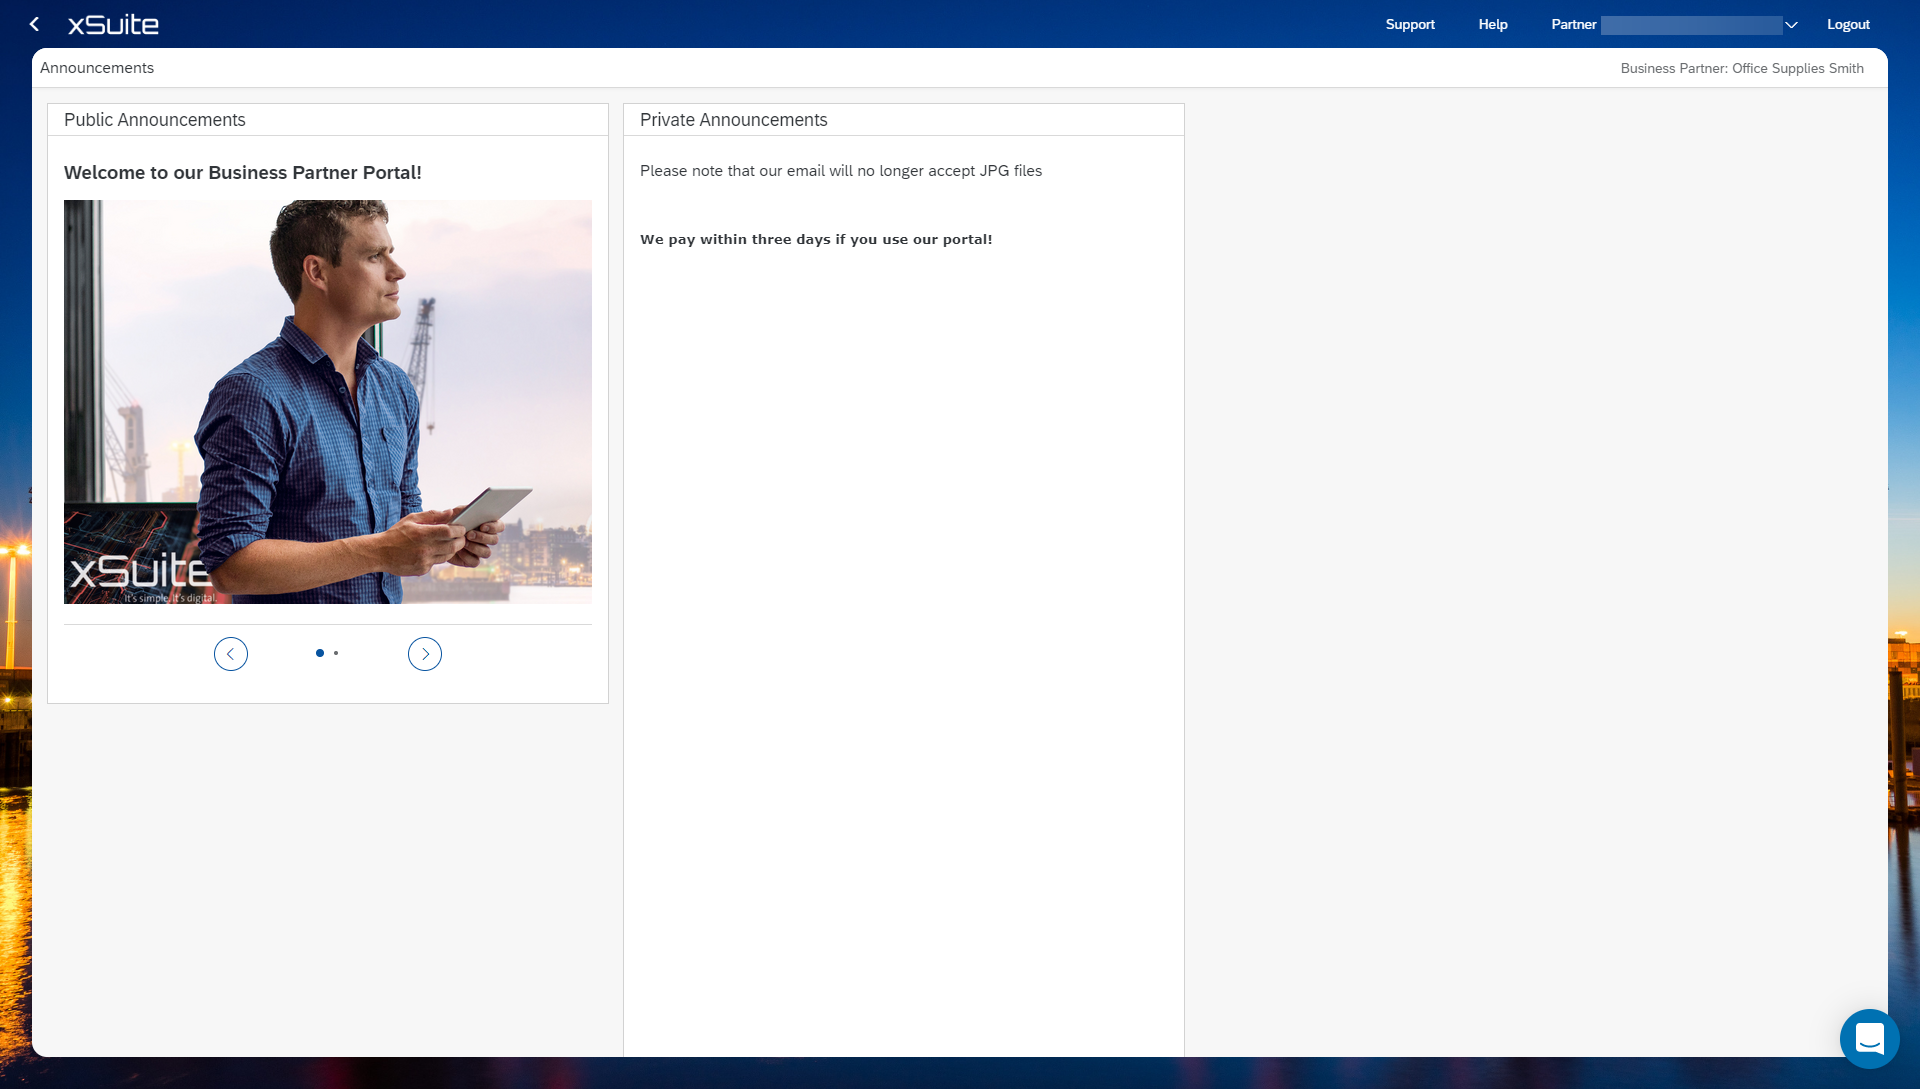Click Business Partner Office Supplies Smith label
The image size is (1920, 1089).
coord(1742,69)
